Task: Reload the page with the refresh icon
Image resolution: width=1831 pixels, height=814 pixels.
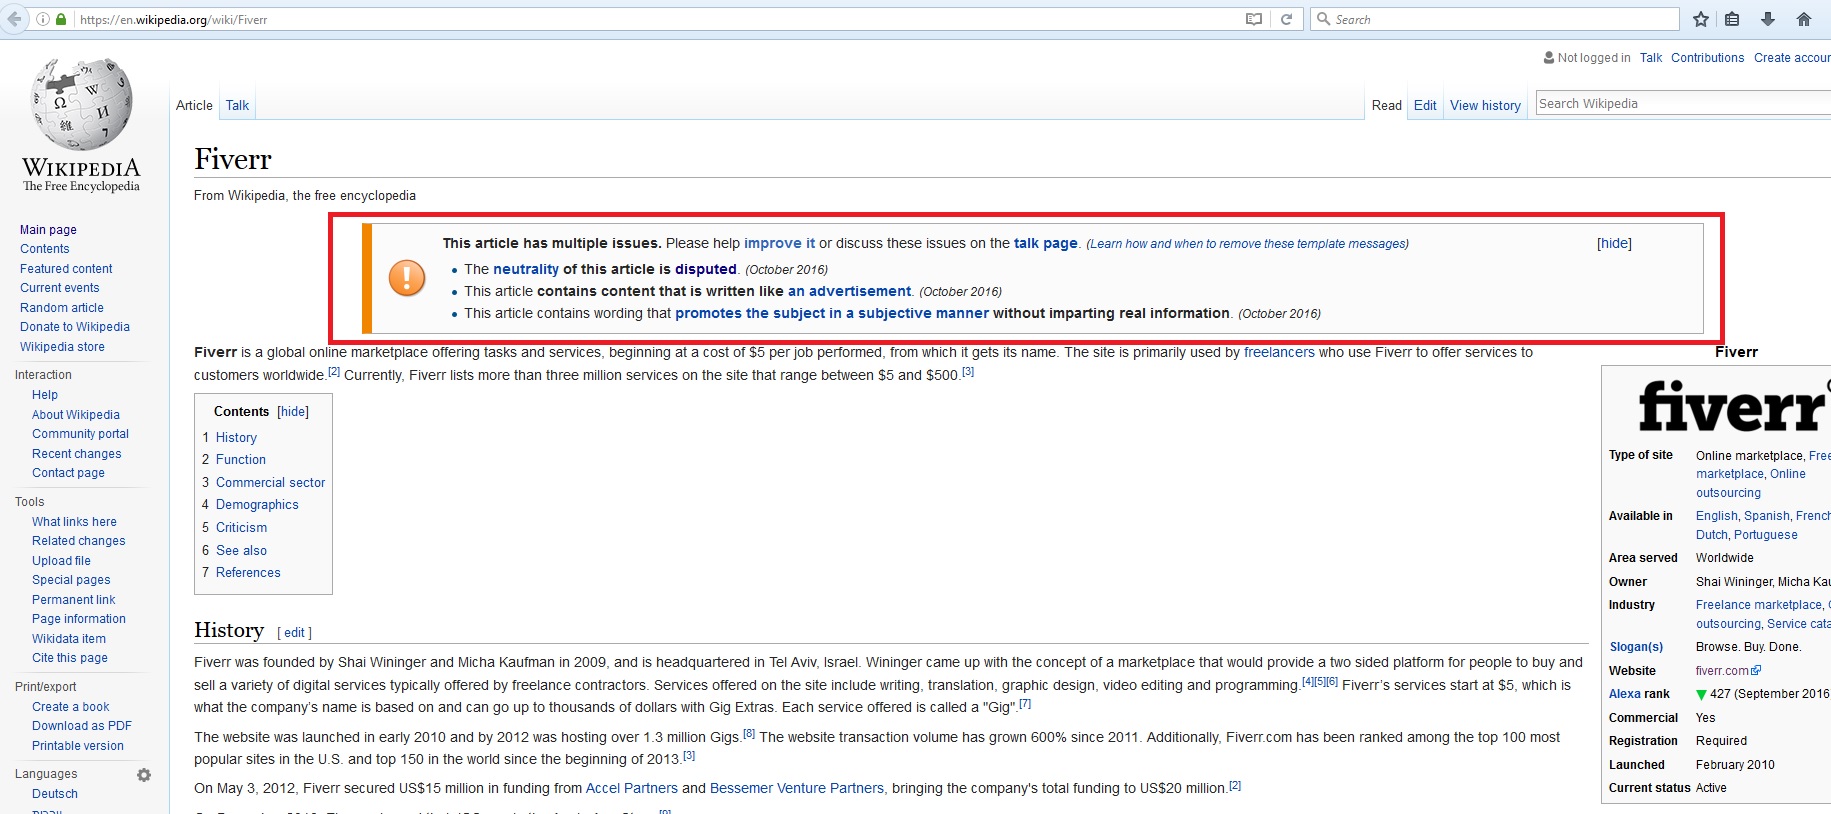Action: point(1286,19)
